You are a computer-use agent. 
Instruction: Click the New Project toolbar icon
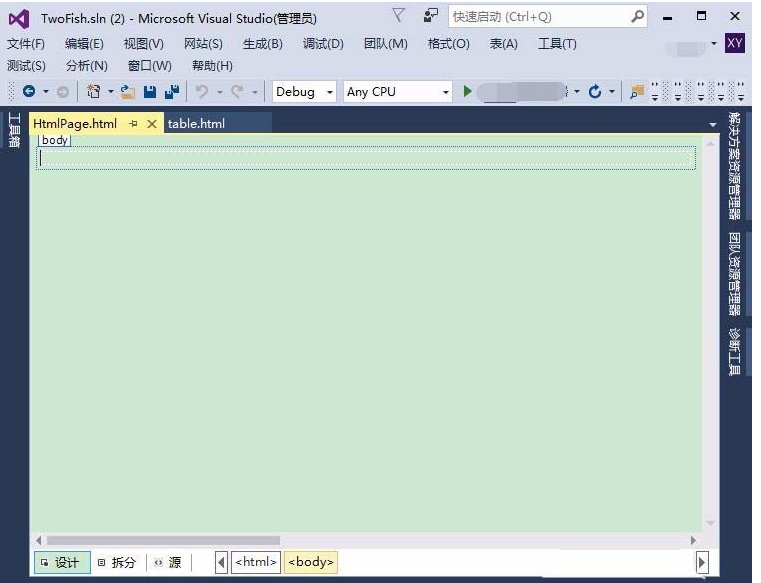[x=94, y=92]
